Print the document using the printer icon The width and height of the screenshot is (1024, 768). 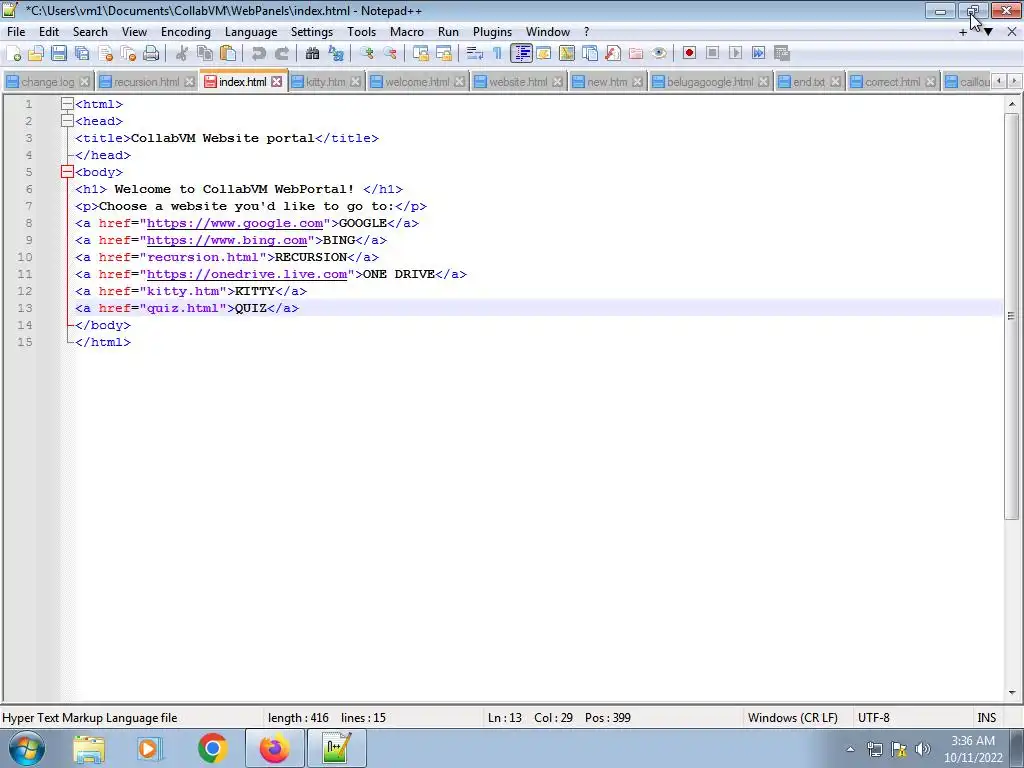click(x=151, y=54)
